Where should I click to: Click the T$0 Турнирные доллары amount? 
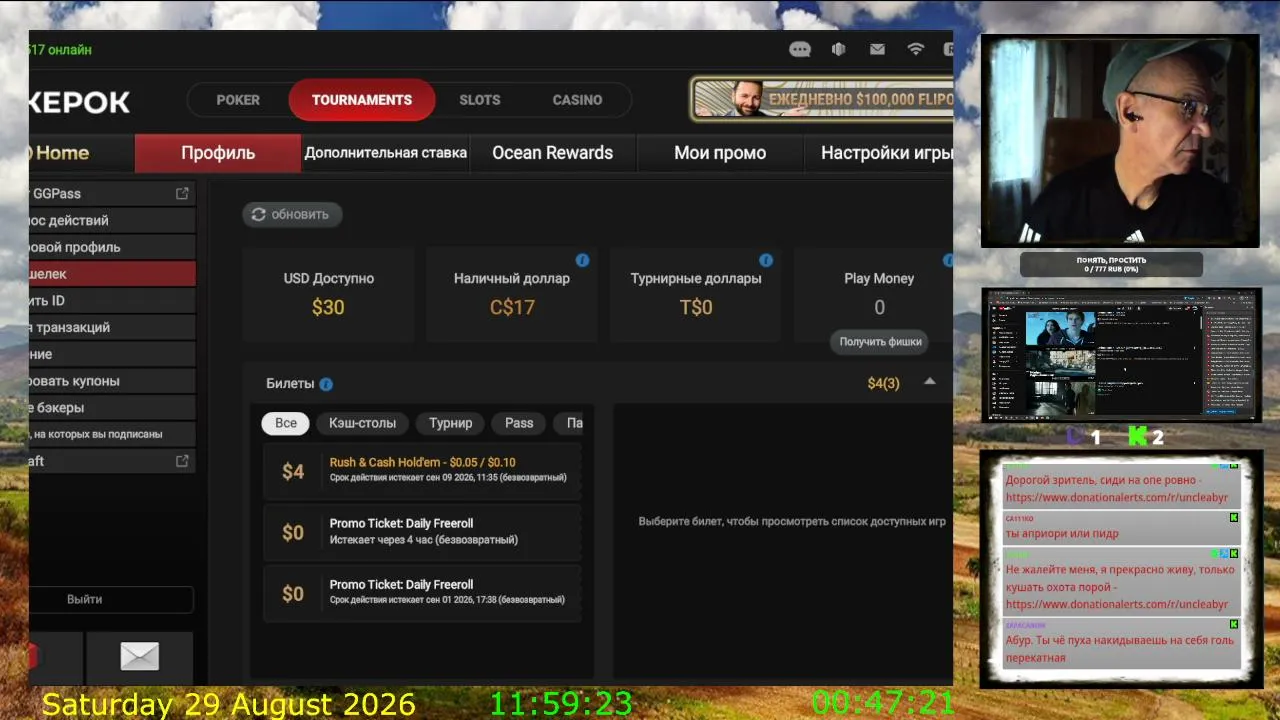pyautogui.click(x=696, y=307)
